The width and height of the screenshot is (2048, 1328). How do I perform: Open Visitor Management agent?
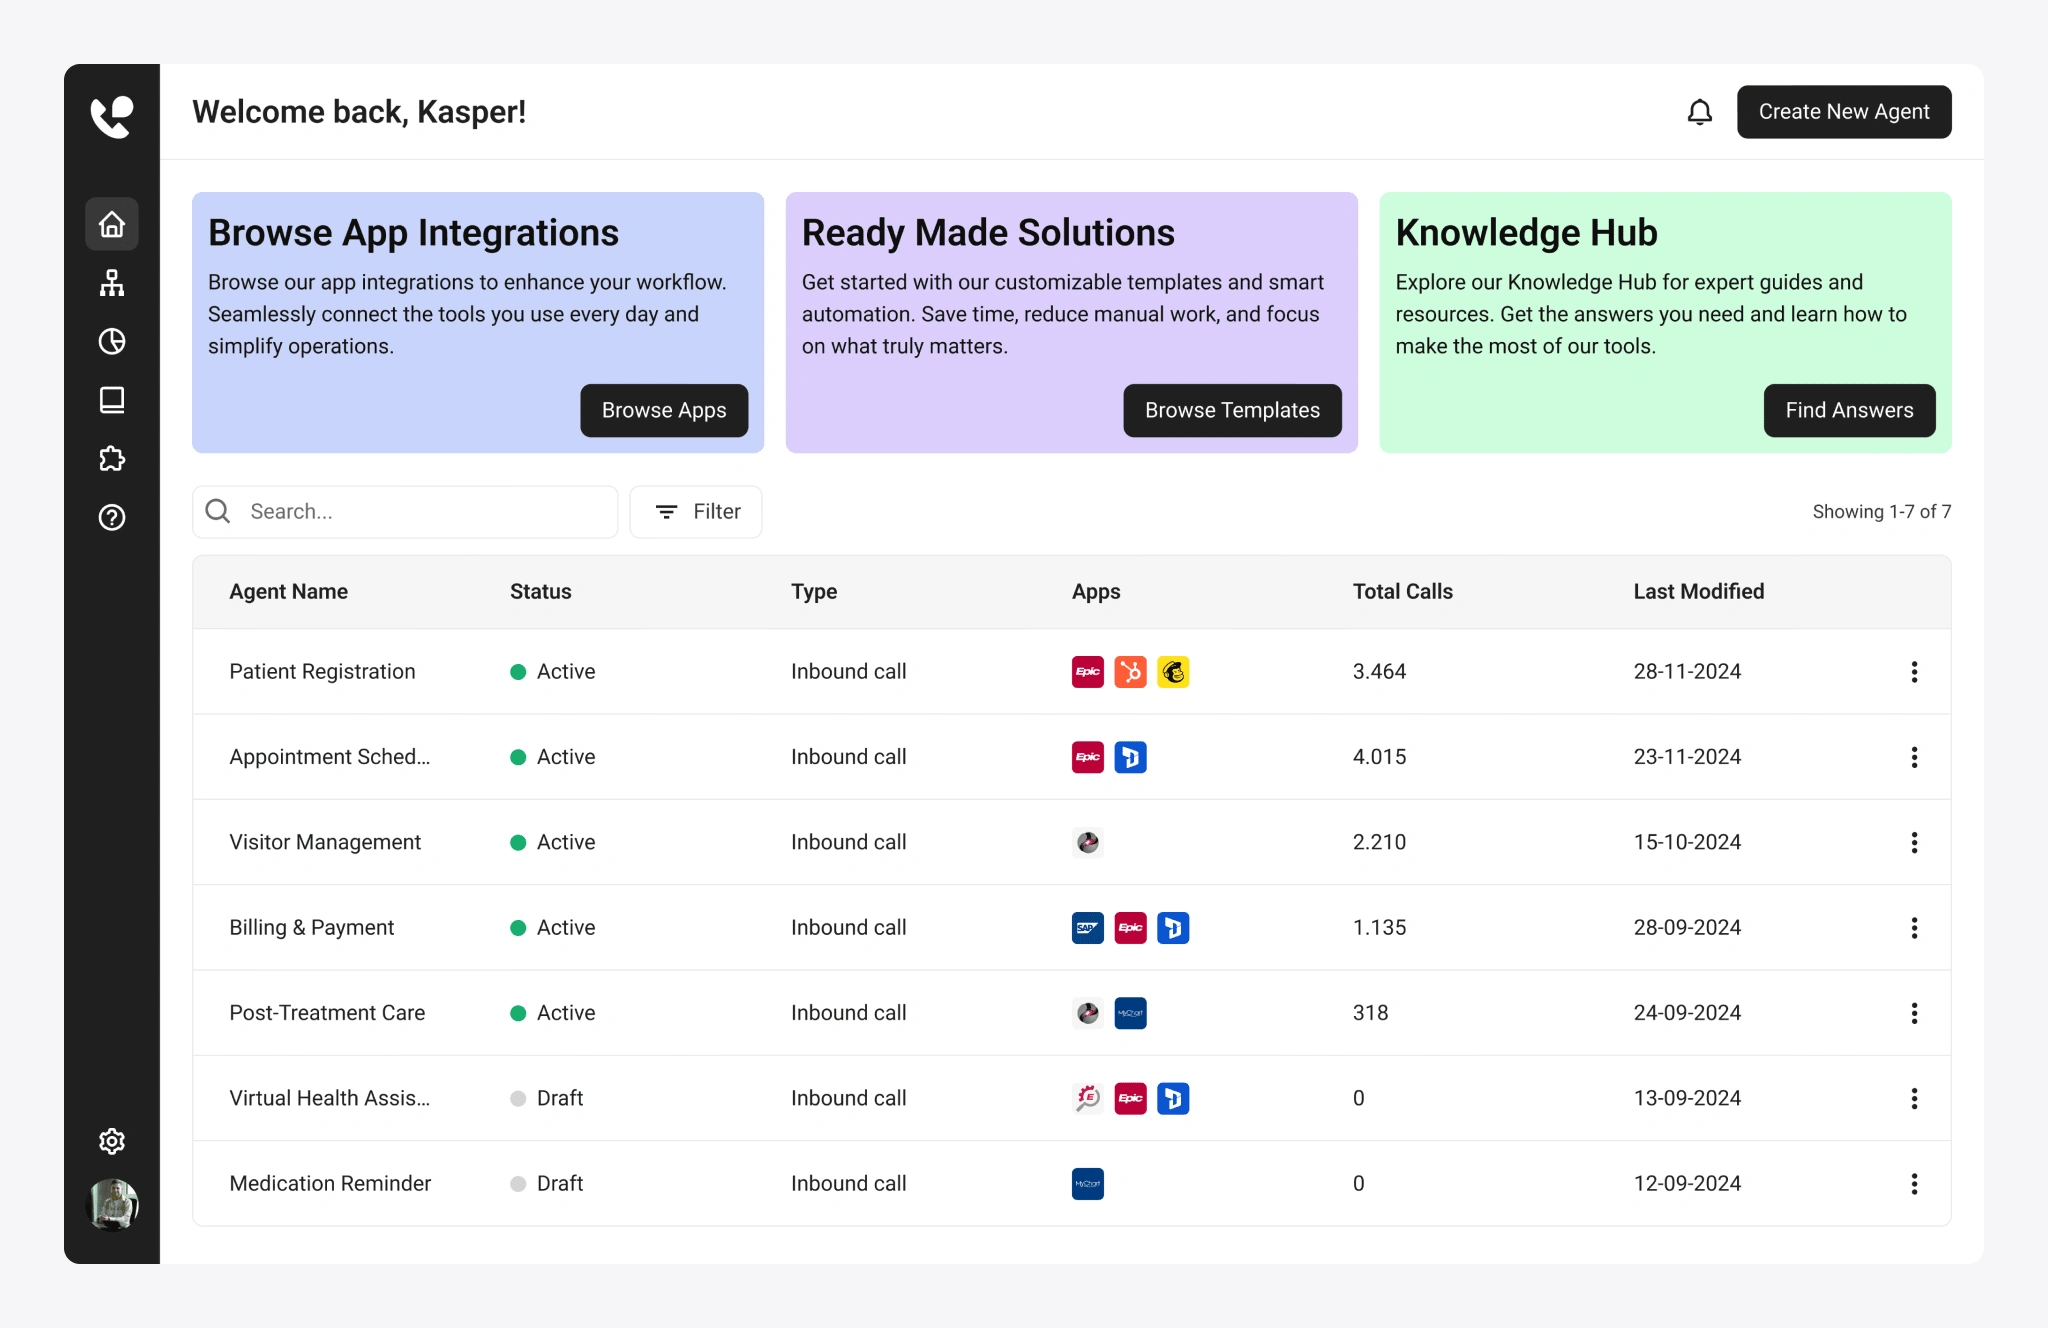pyautogui.click(x=325, y=842)
